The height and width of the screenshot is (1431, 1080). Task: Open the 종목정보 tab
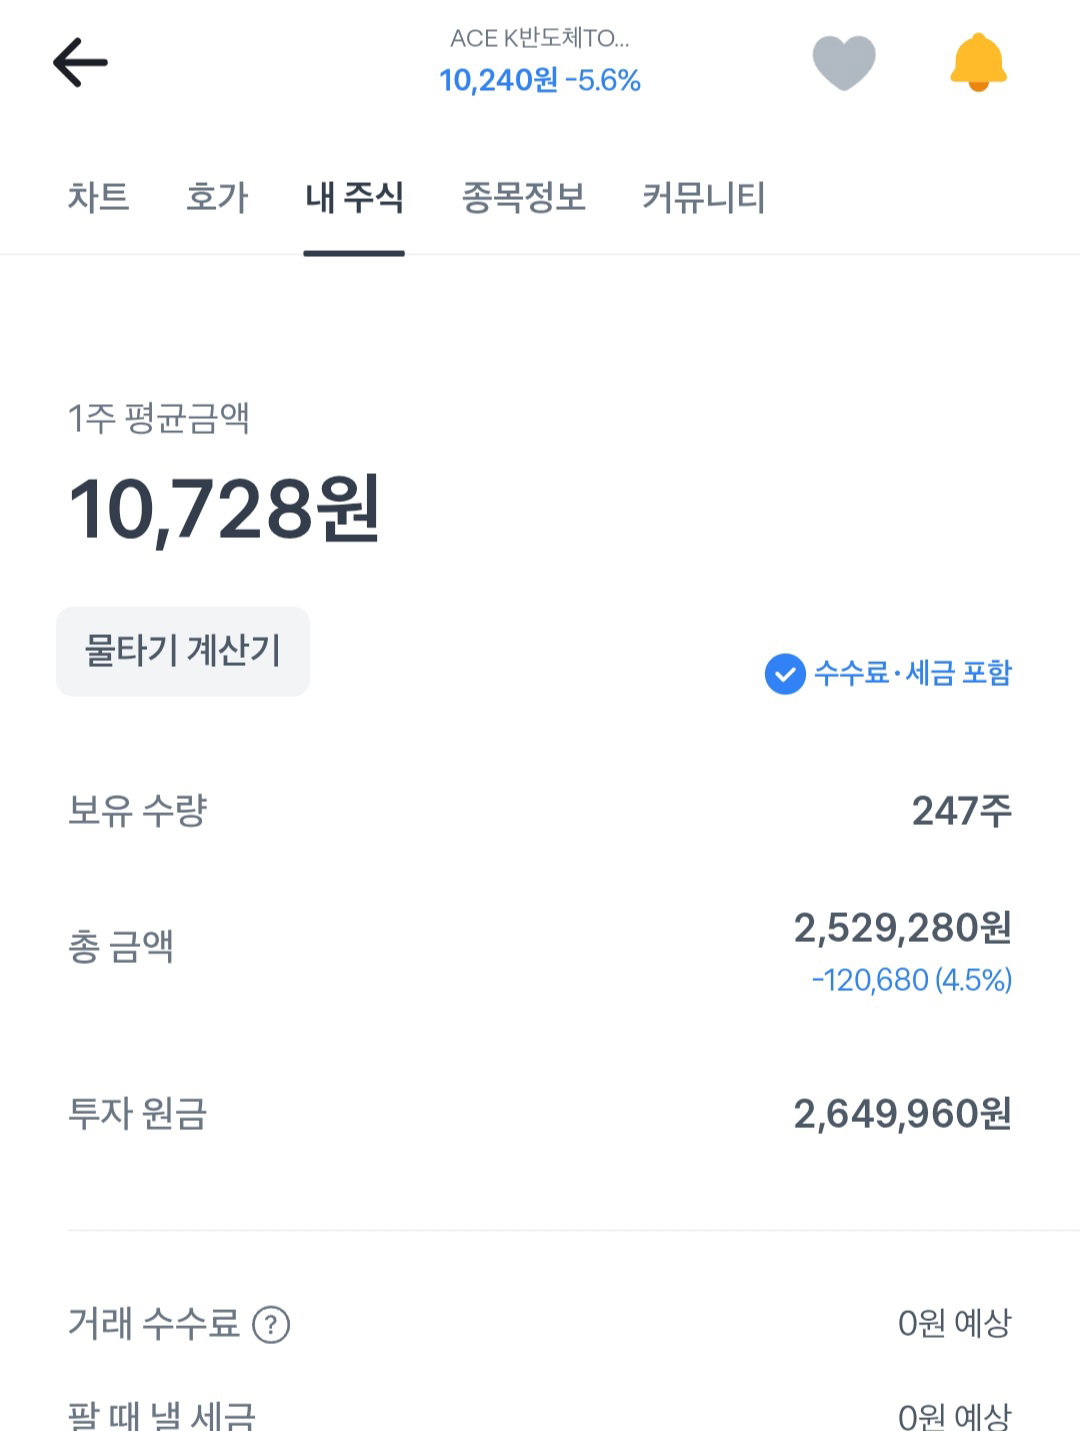click(x=523, y=197)
